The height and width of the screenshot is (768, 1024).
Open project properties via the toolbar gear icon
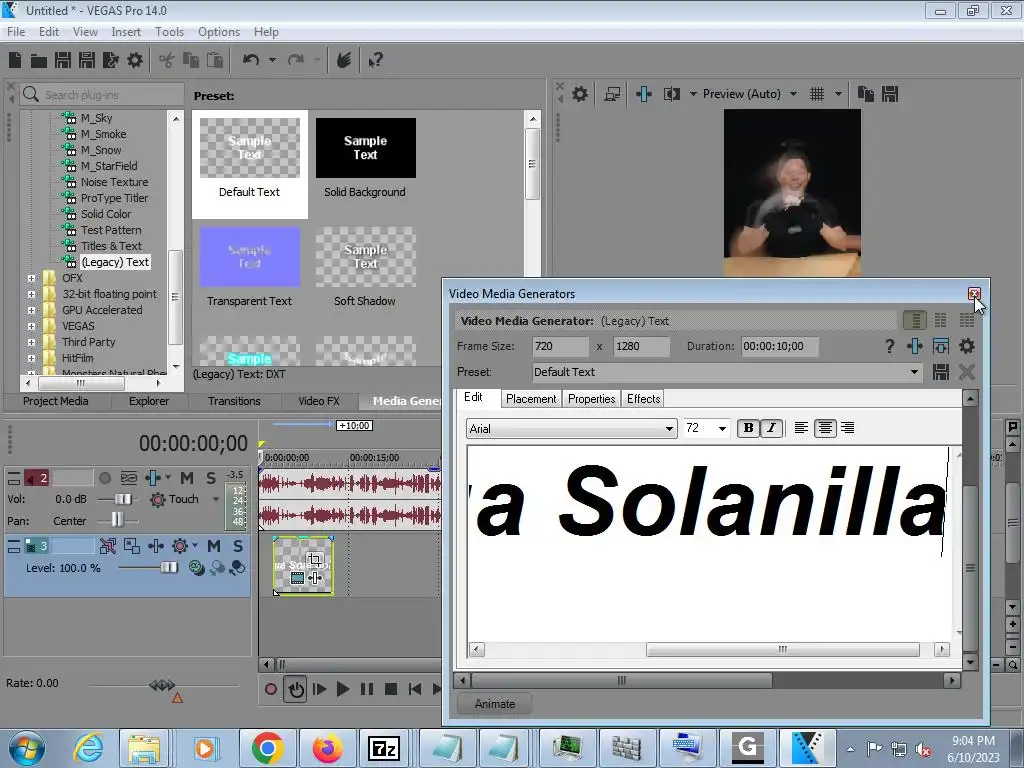point(135,60)
